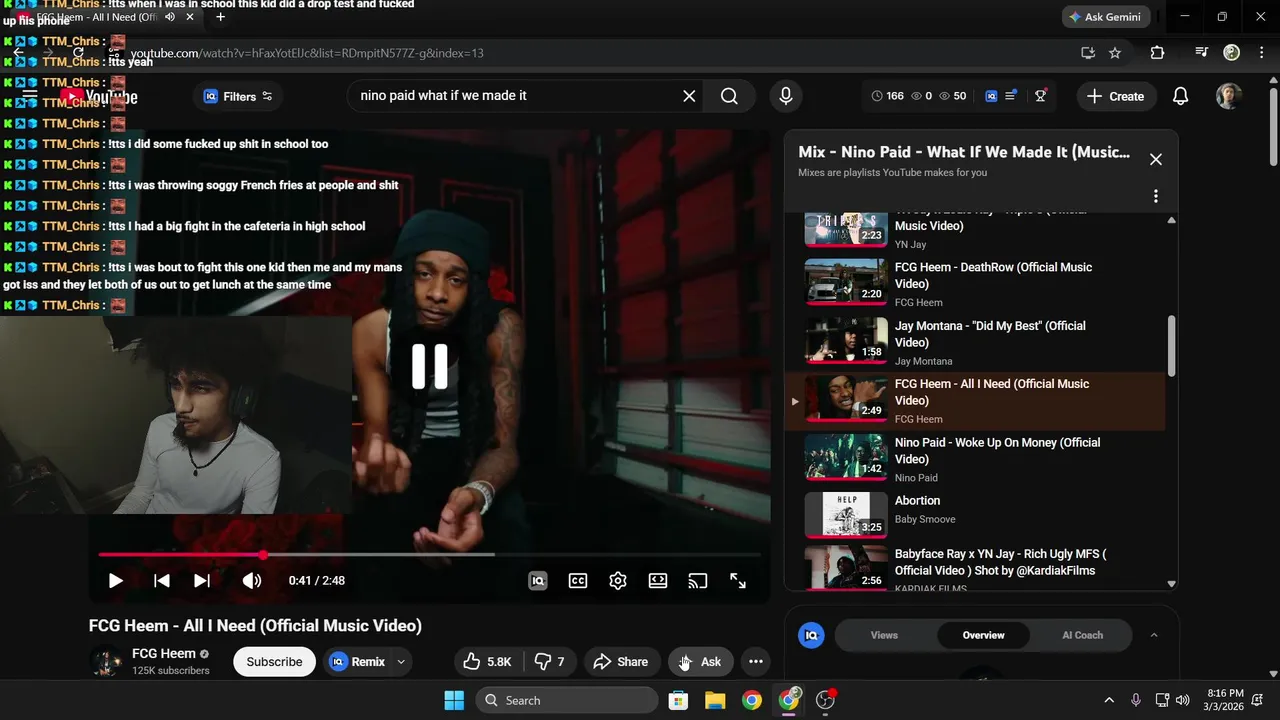Click the search magnifier button

729,96
